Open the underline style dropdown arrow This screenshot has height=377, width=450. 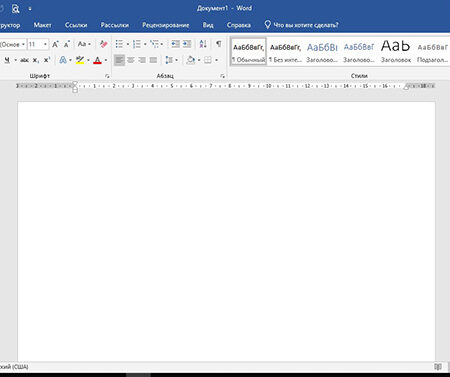click(15, 60)
